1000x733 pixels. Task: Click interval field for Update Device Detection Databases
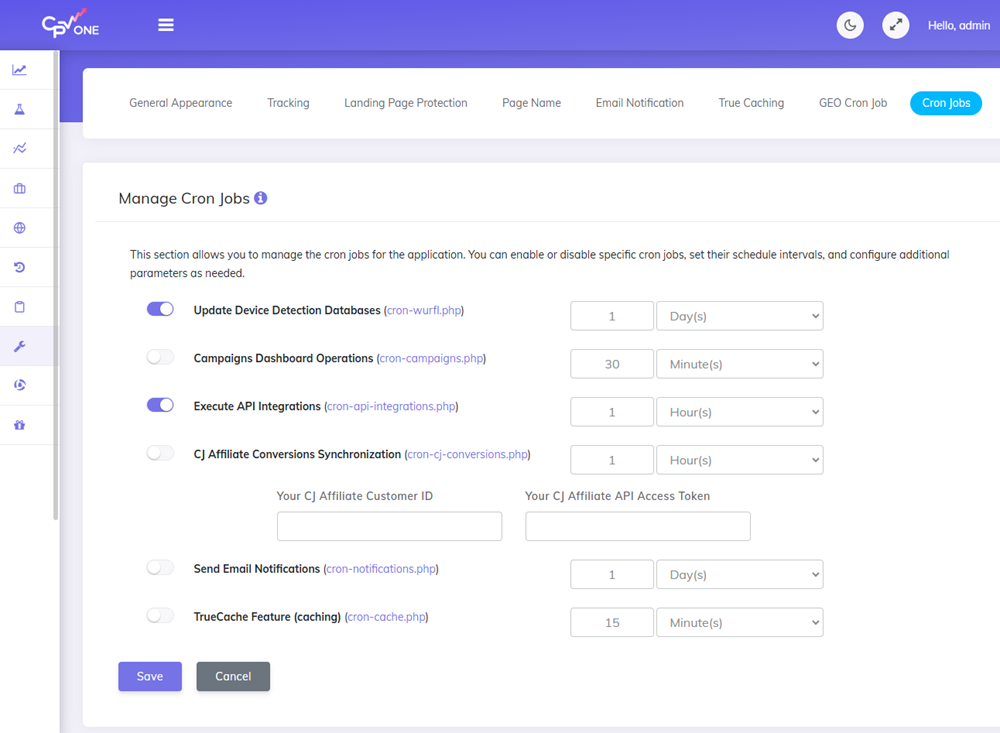coord(612,316)
